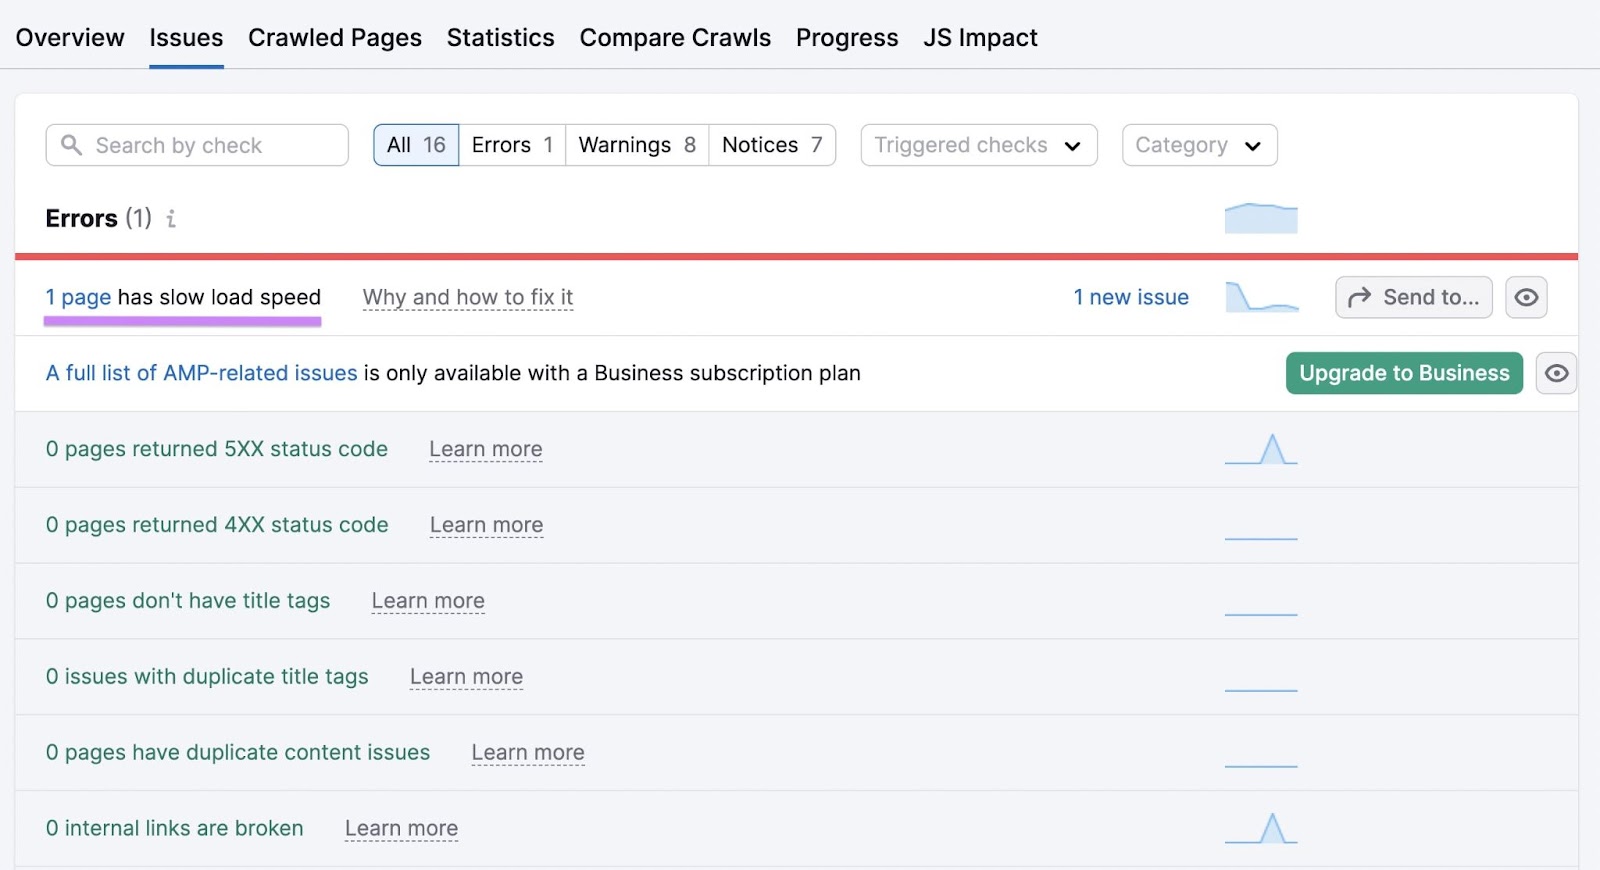Click 0 internal links are broken
The height and width of the screenshot is (870, 1600).
(x=175, y=828)
